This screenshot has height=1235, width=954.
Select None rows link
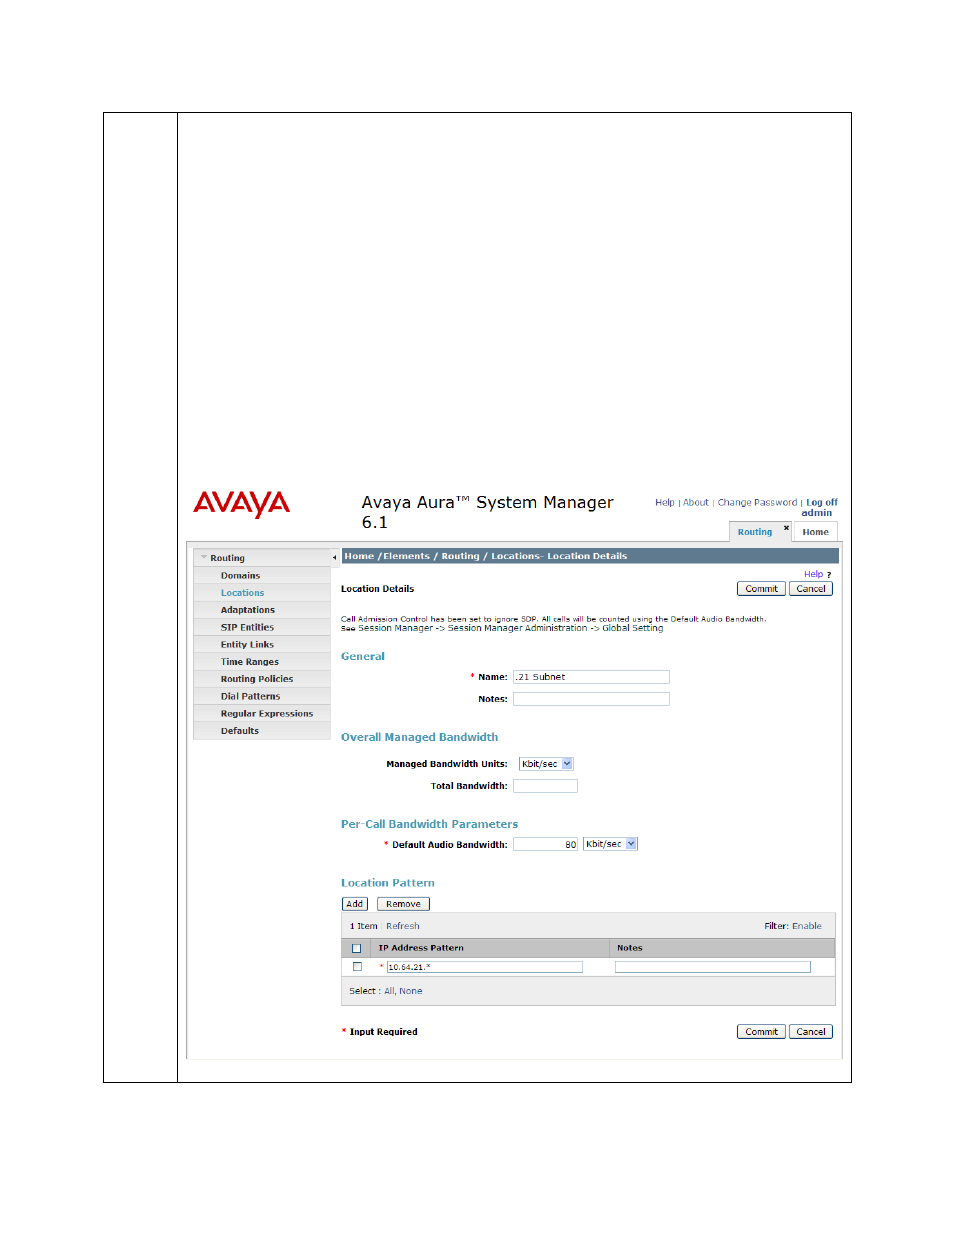(411, 992)
